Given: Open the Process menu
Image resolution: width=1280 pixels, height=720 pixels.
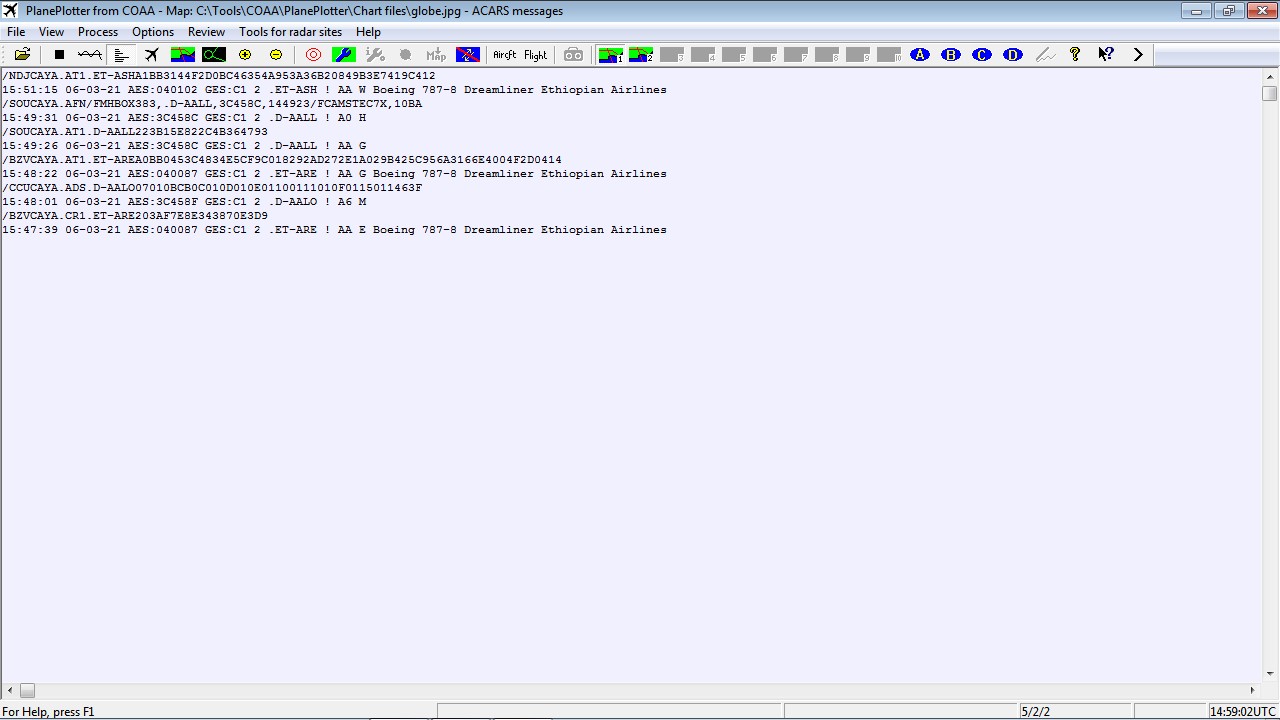Looking at the screenshot, I should coord(97,31).
